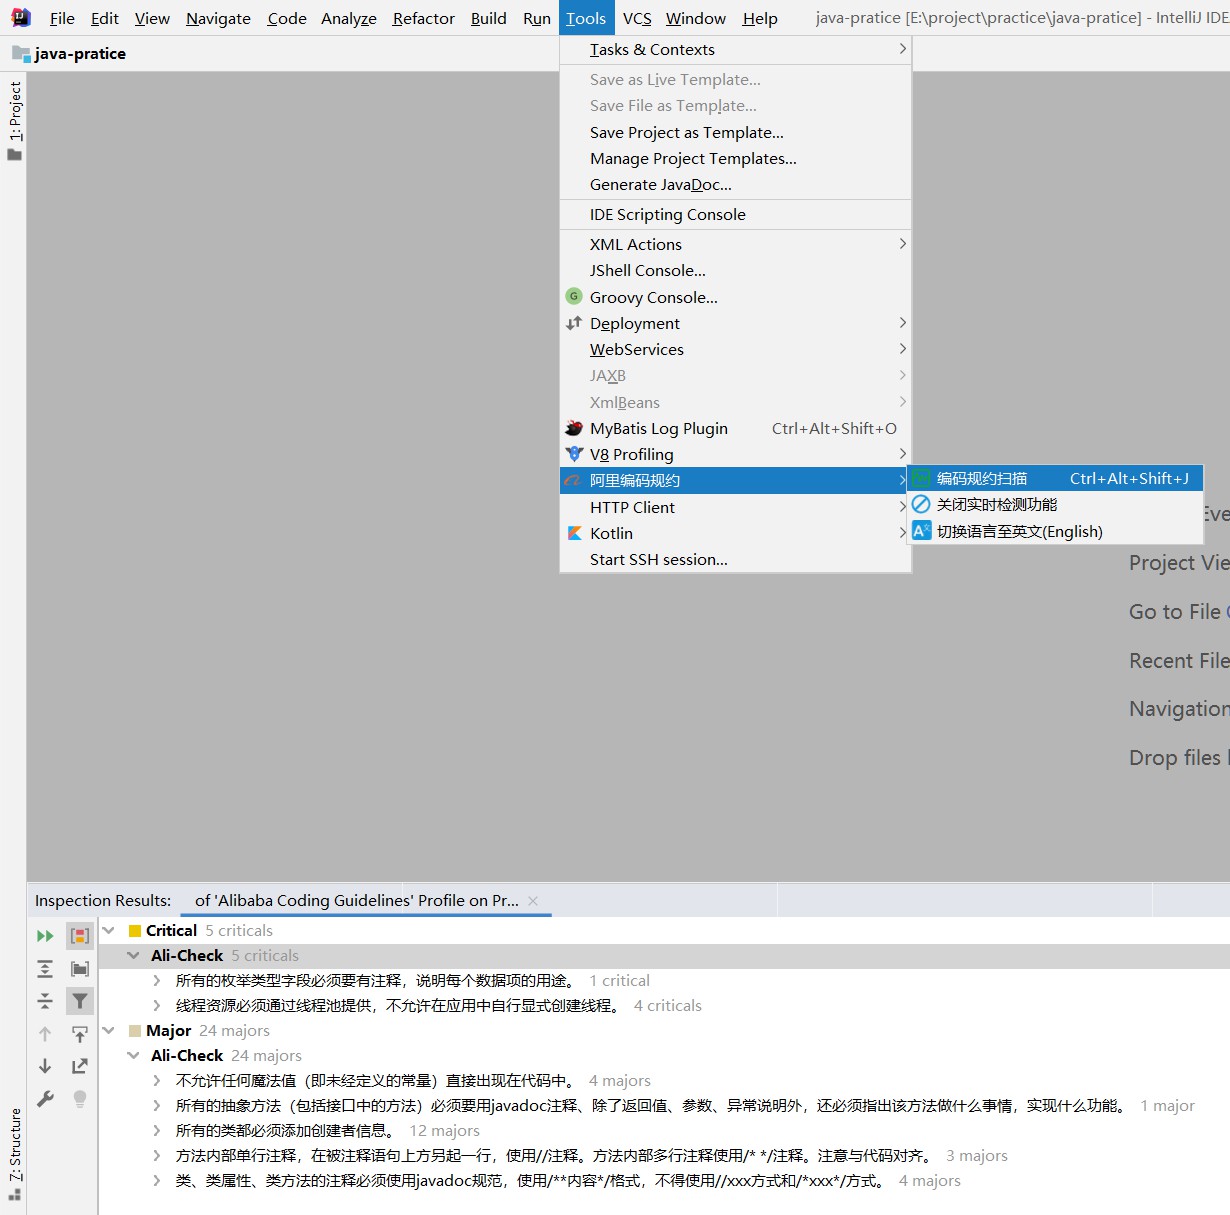Screen dimensions: 1230x1215
Task: Open the VCS menu
Action: [636, 18]
